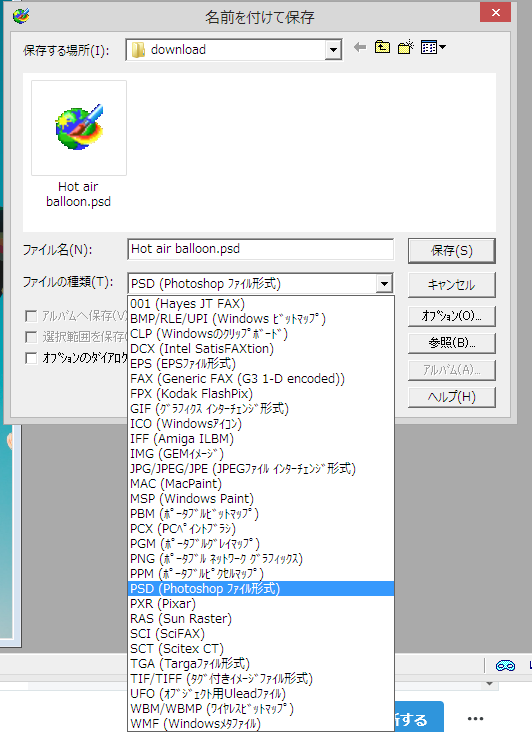Click the ヘルプ(H) help button
The width and height of the screenshot is (532, 732).
coord(451,397)
